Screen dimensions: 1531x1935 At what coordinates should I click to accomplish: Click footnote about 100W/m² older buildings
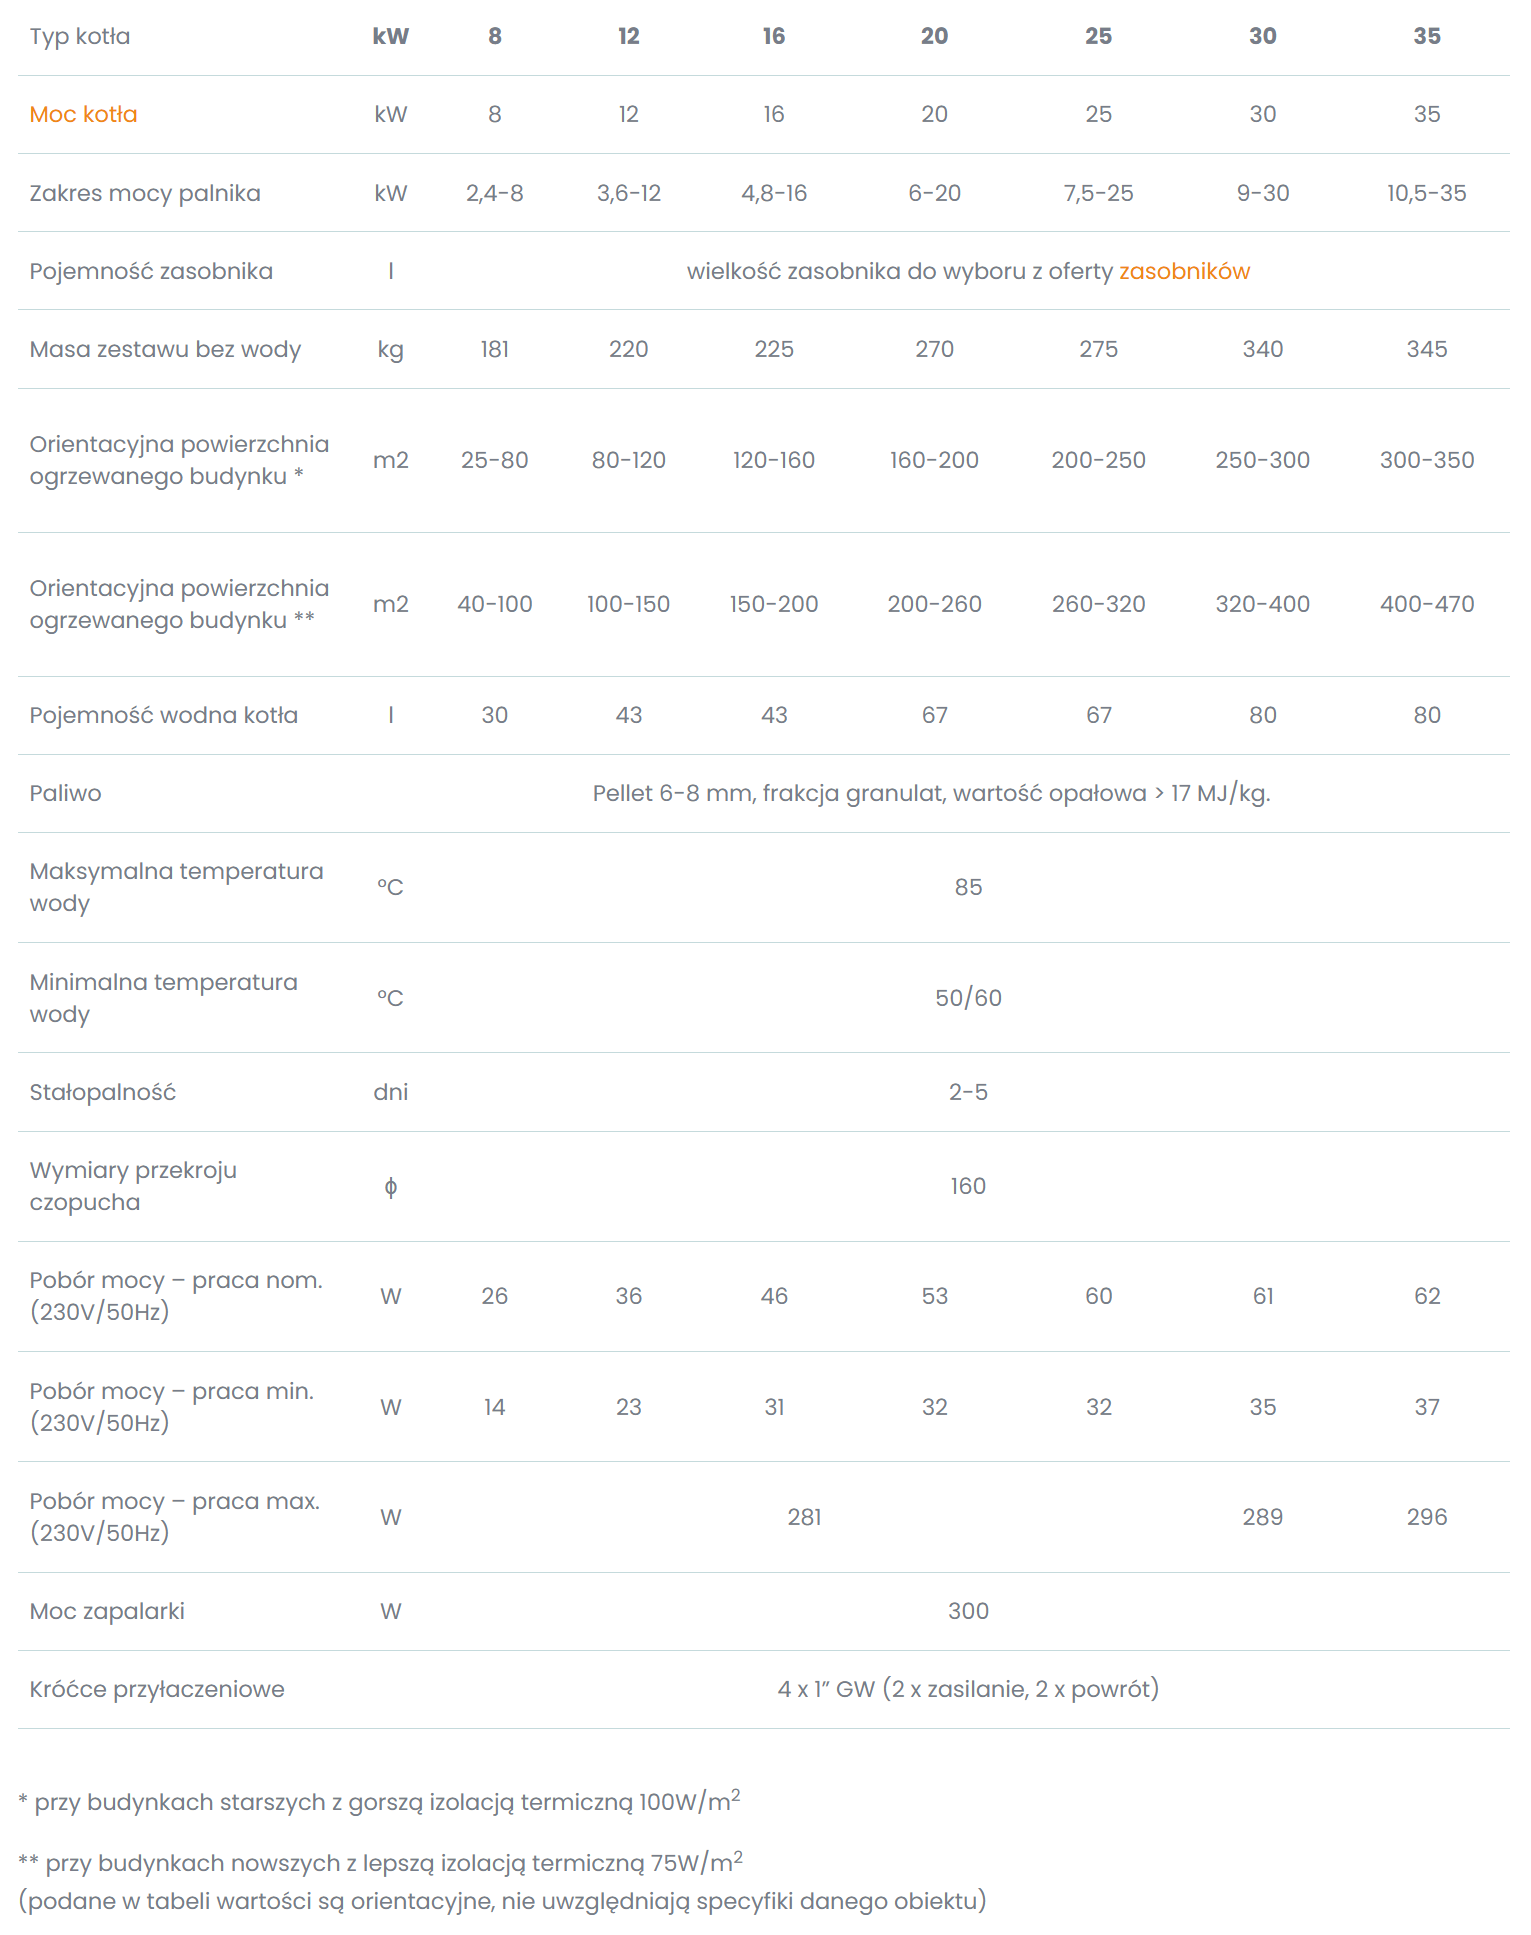point(379,1801)
